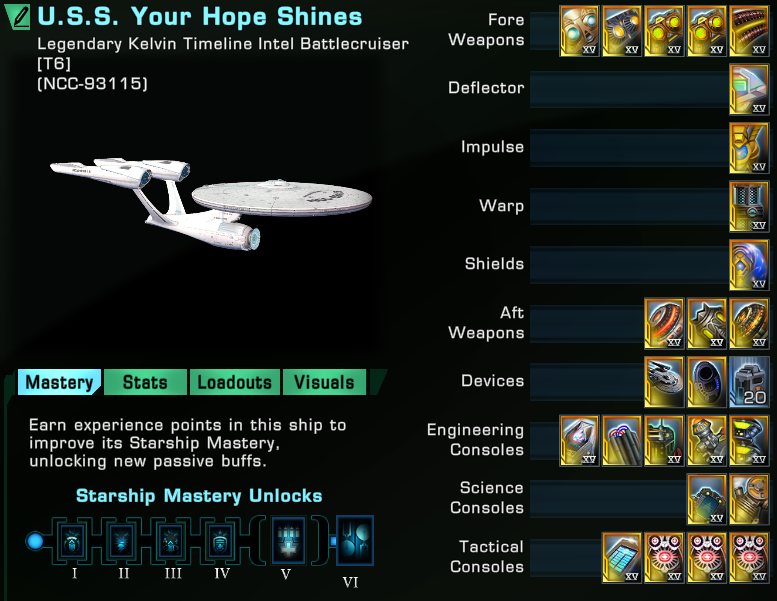Viewport: 777px width, 601px height.
Task: Select the Deflector slot item icon
Action: point(749,89)
